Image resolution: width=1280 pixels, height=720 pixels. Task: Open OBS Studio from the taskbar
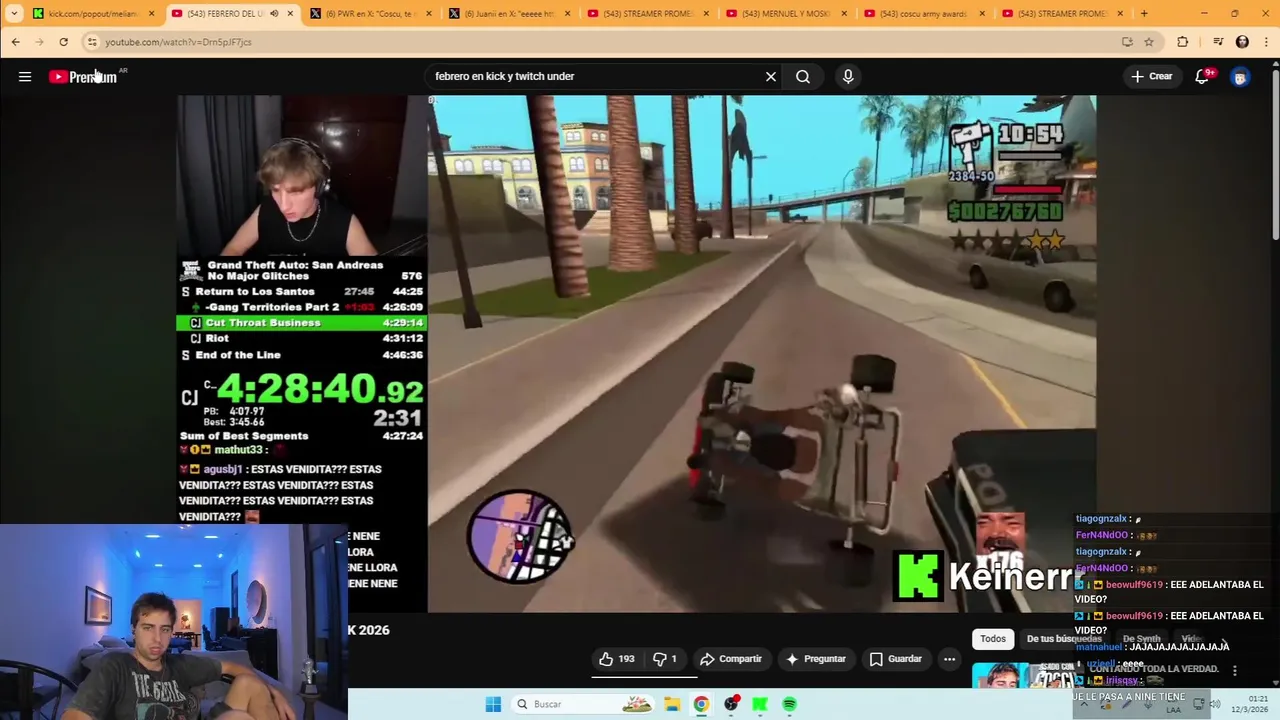[x=731, y=704]
